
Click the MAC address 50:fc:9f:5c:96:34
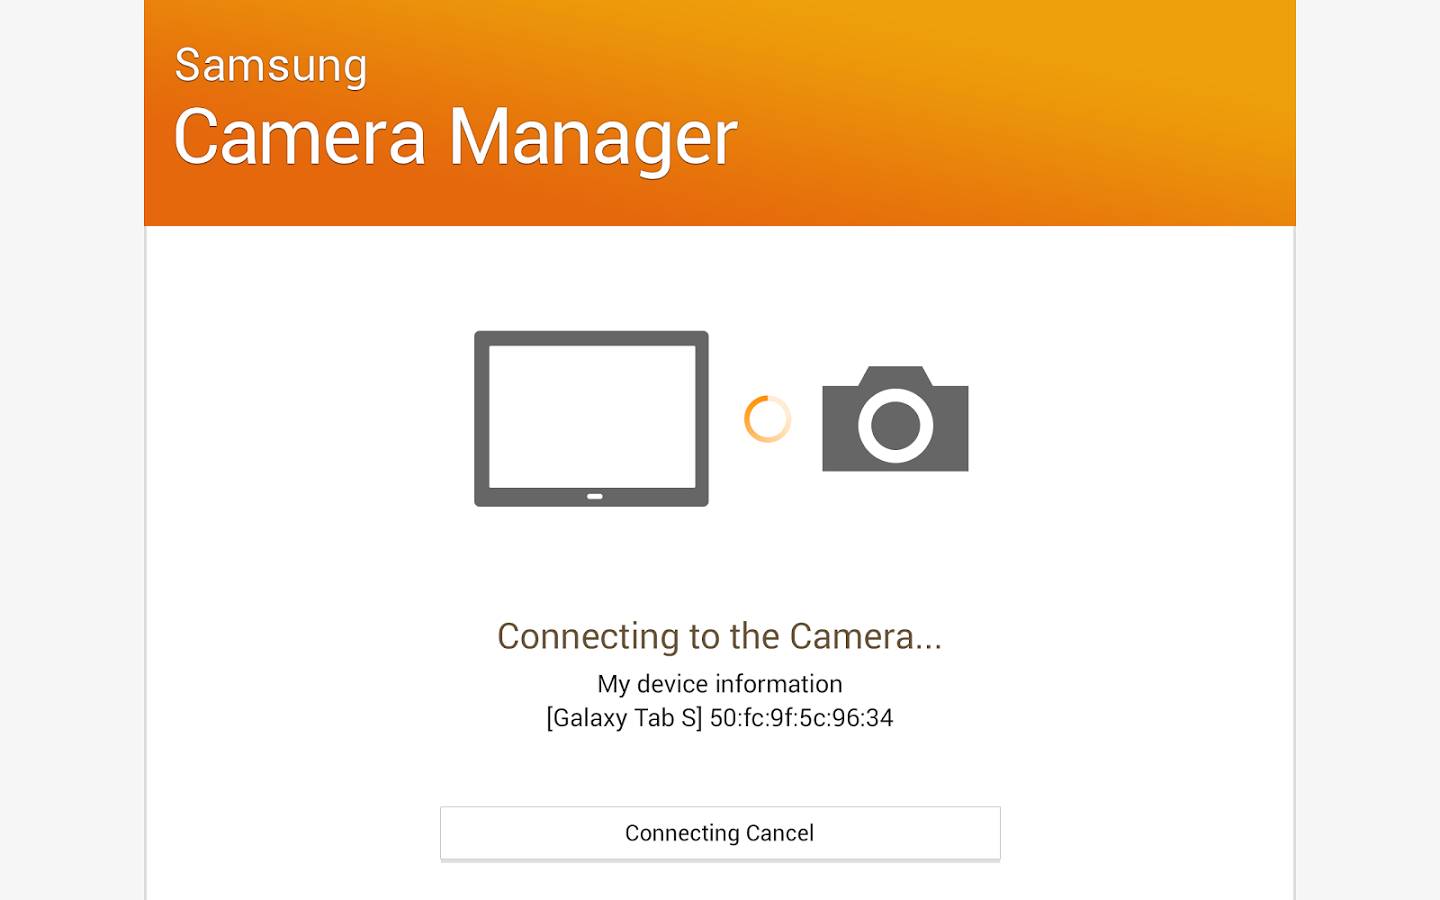pyautogui.click(x=802, y=718)
